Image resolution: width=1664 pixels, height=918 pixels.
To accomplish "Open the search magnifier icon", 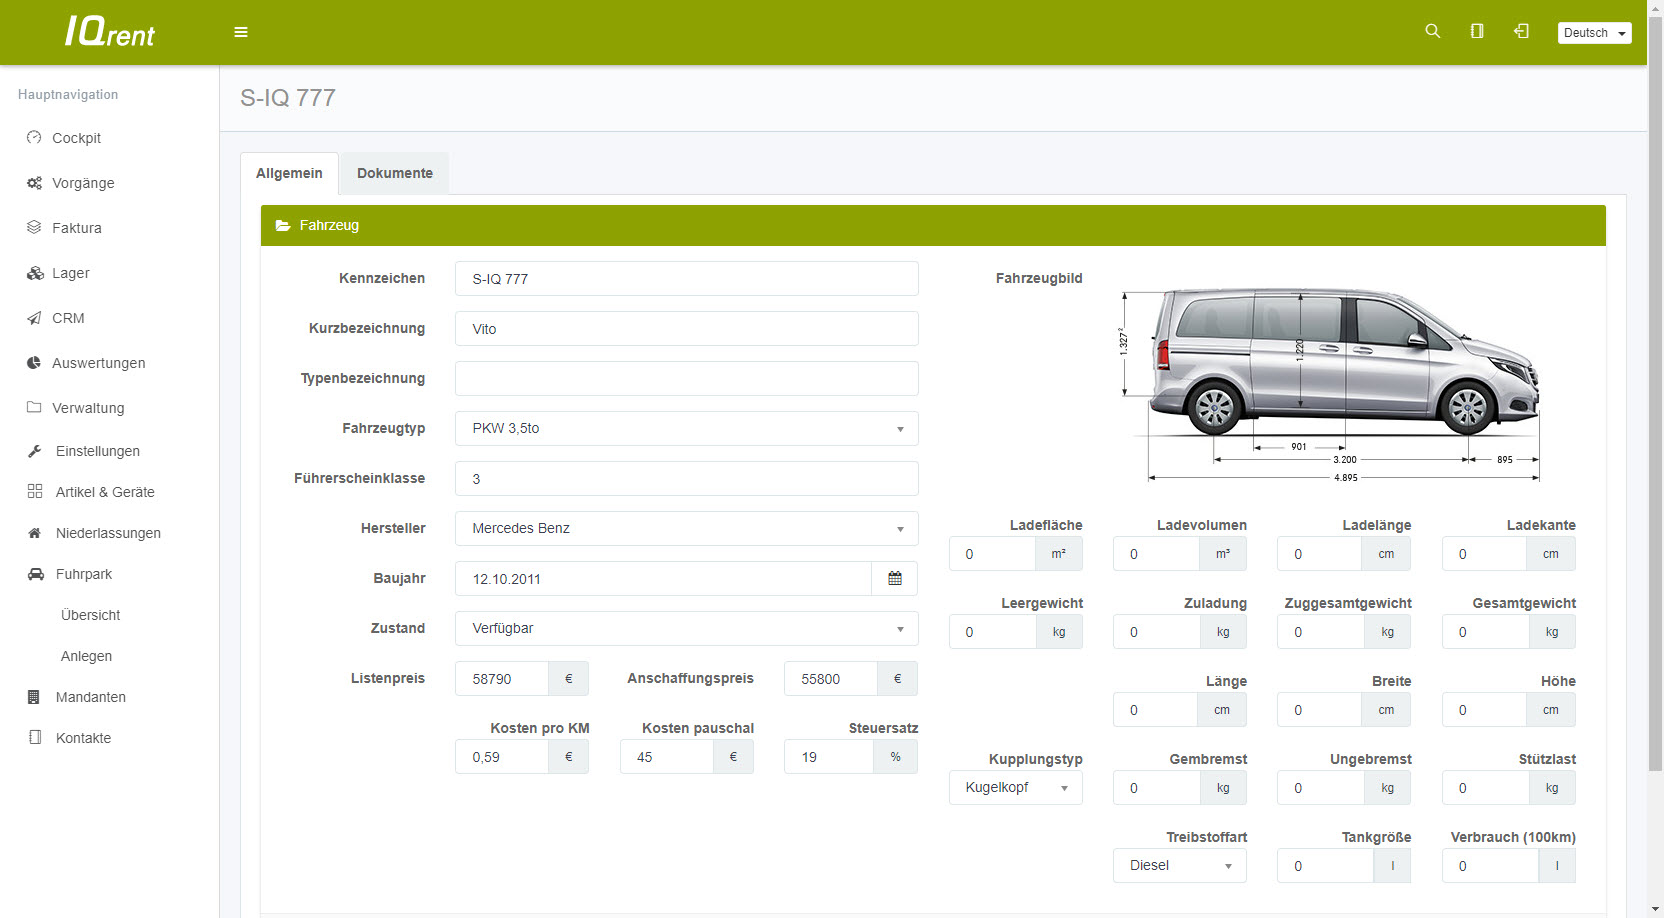I will click(1432, 31).
